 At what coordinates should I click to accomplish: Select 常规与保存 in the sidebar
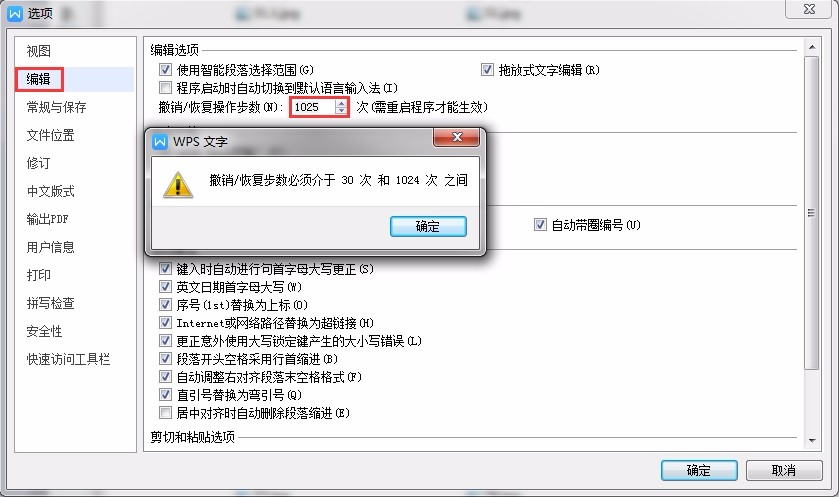click(57, 107)
